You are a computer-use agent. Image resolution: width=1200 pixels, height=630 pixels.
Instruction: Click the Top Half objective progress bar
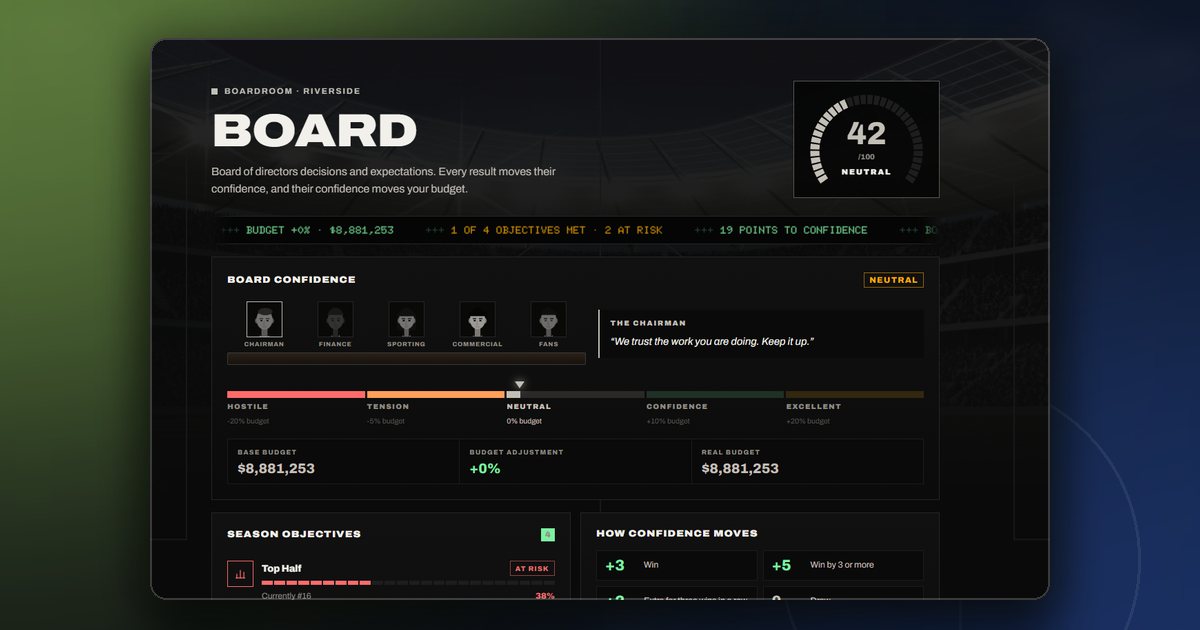pos(408,582)
